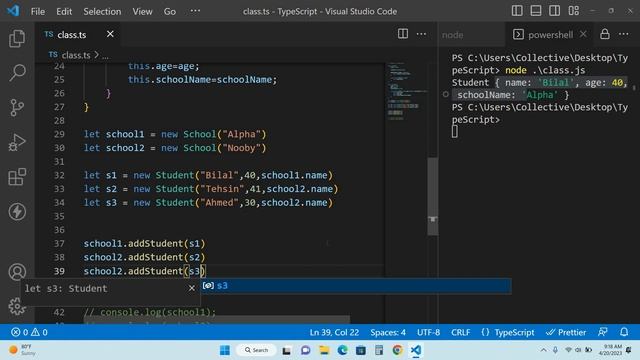This screenshot has height=360, width=640.
Task: Open the Chat icon on the taskbar
Action: click(x=305, y=350)
